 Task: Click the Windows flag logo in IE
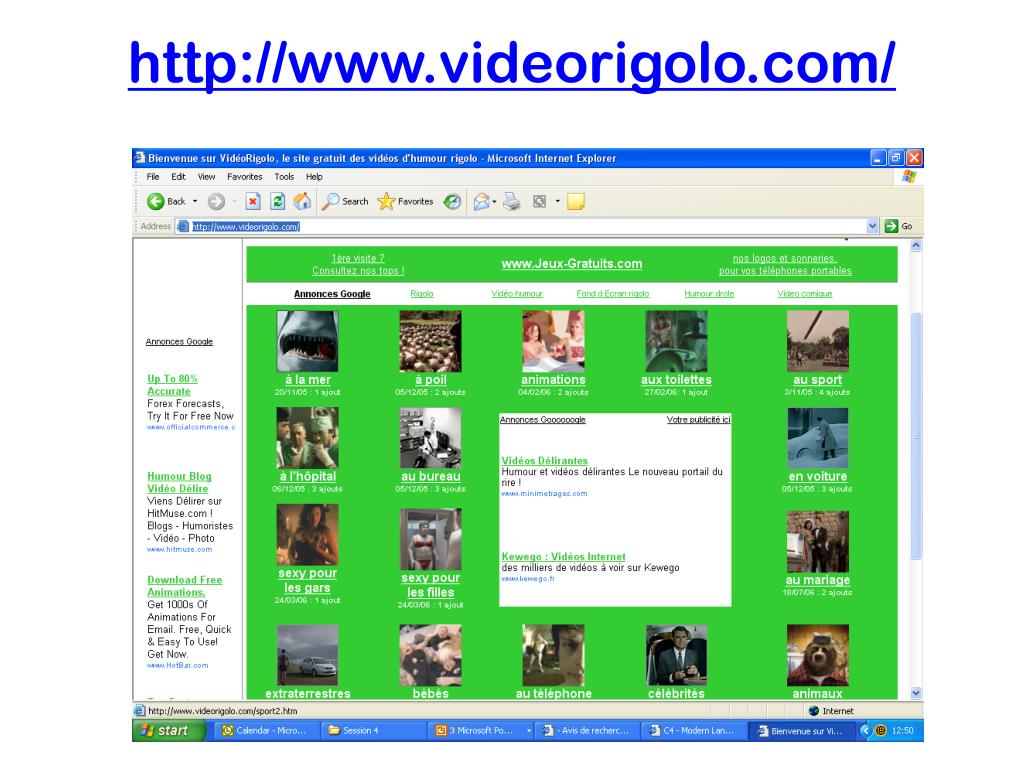909,176
